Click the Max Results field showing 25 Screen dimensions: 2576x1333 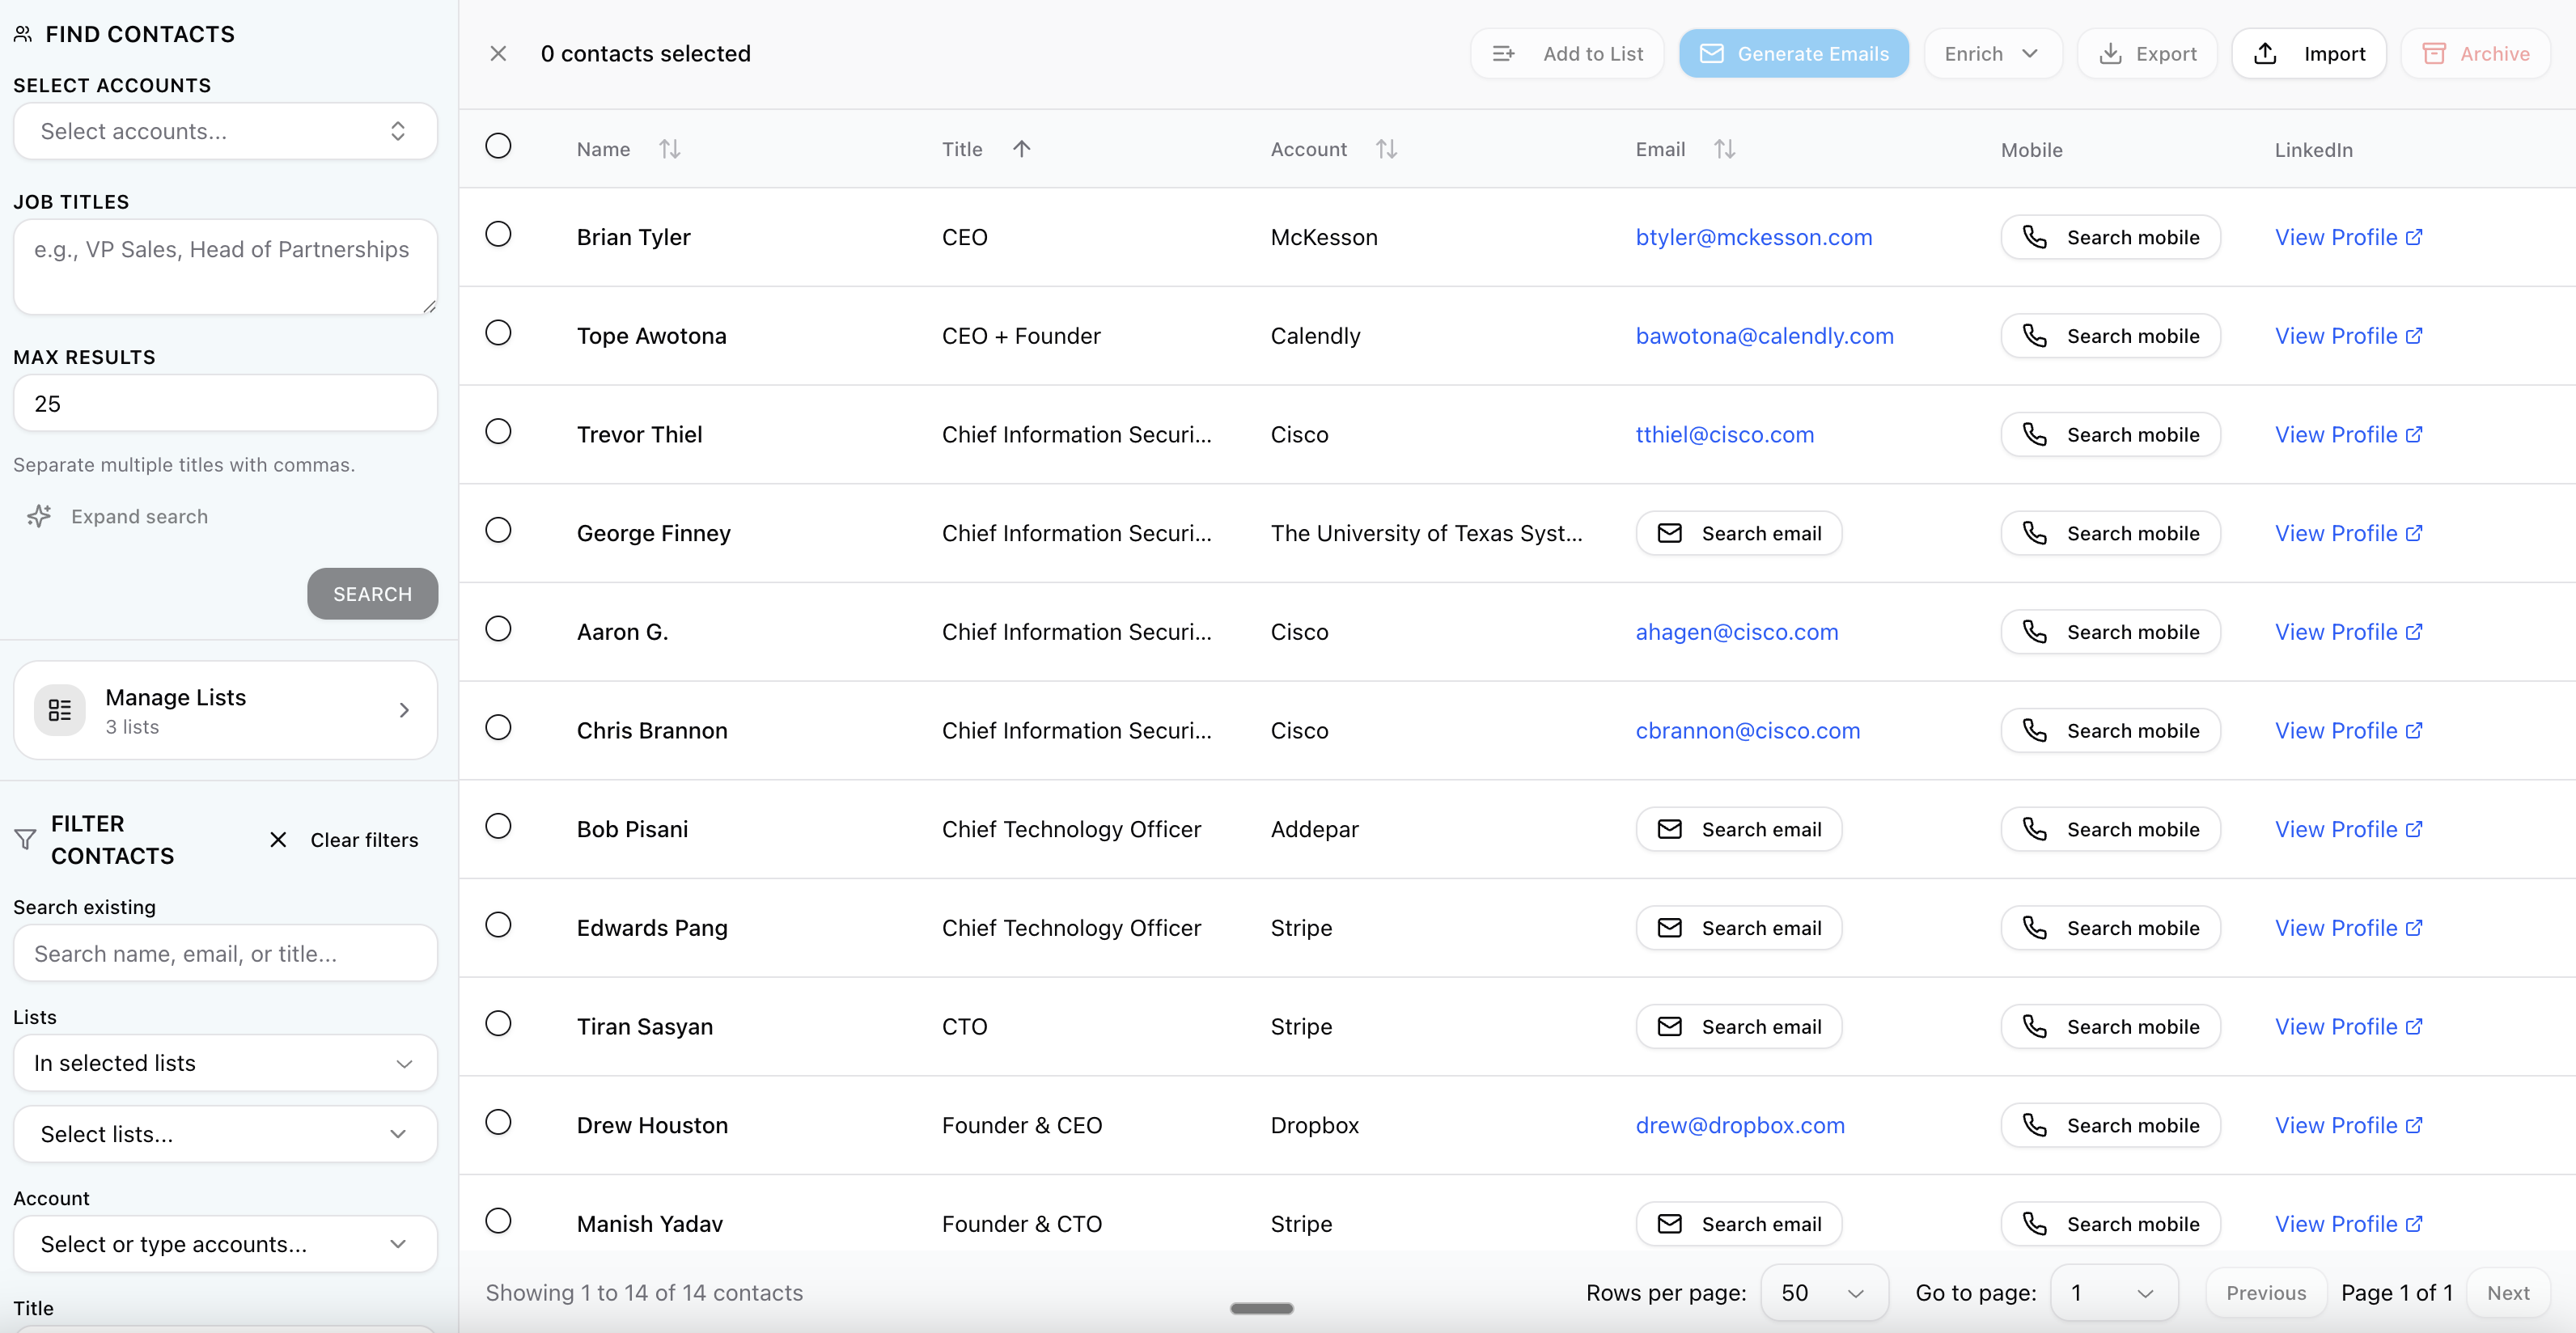[x=224, y=403]
